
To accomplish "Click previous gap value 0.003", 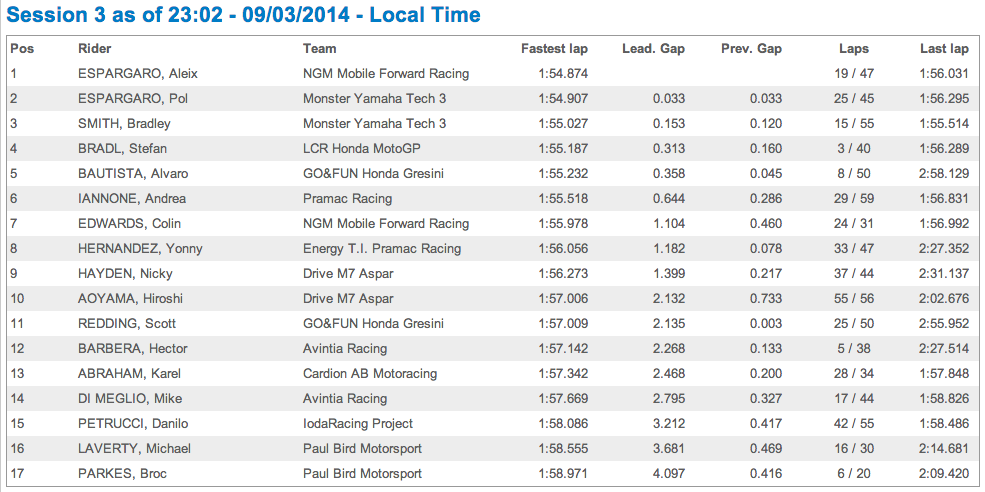I will (766, 324).
